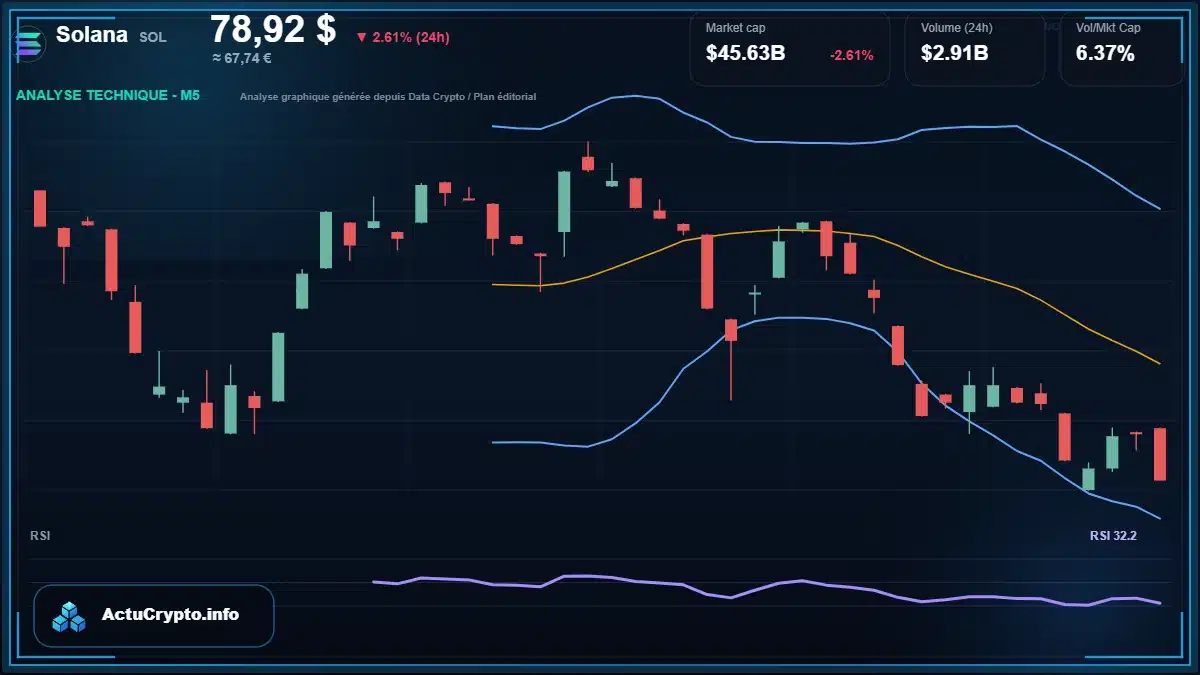Click the Analyse graphique générée caption
The height and width of the screenshot is (675, 1200).
click(388, 97)
